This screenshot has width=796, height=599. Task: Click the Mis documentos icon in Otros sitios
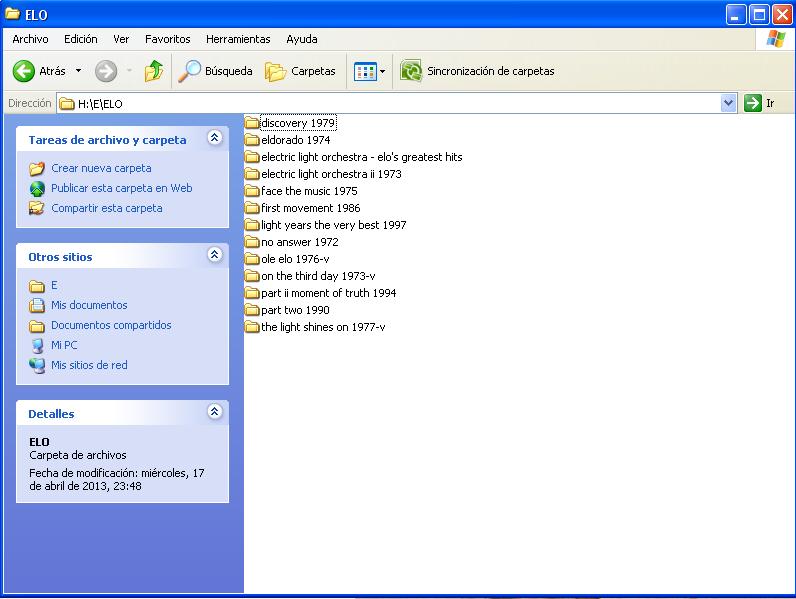coord(37,306)
